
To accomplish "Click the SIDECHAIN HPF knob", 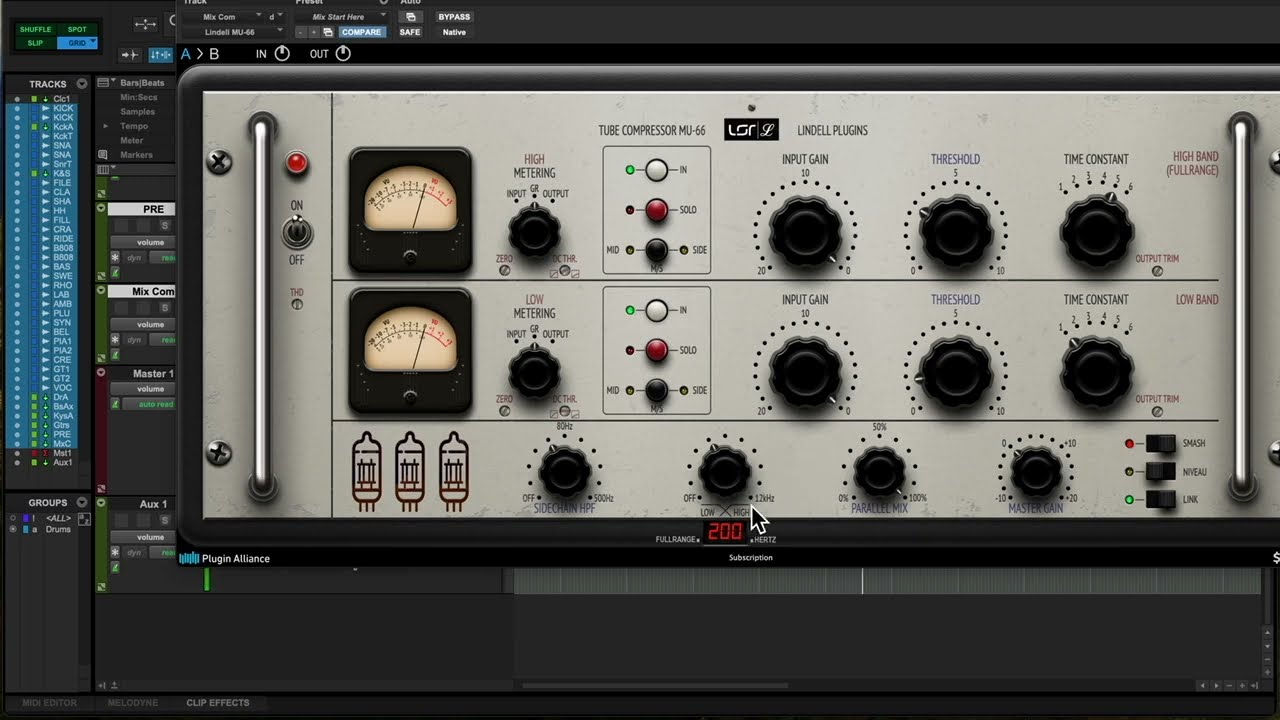I will (564, 472).
